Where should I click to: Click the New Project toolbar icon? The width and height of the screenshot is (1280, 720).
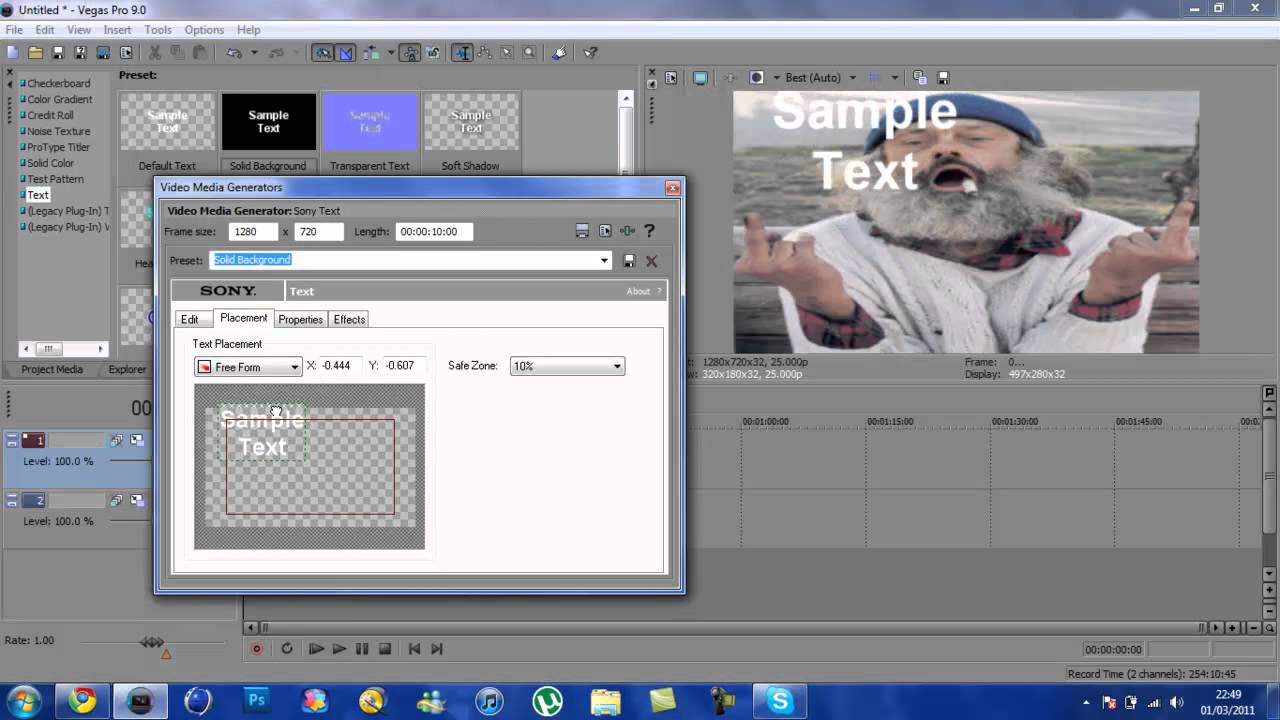13,52
